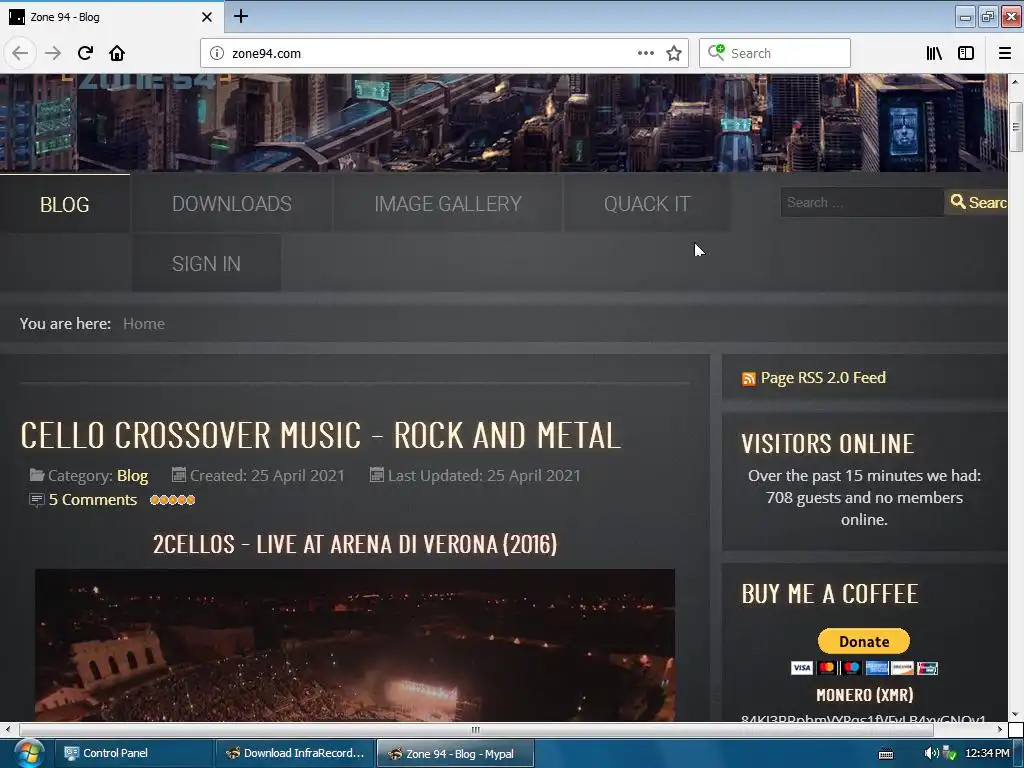
Task: Open page actions three-dot menu
Action: click(x=645, y=53)
